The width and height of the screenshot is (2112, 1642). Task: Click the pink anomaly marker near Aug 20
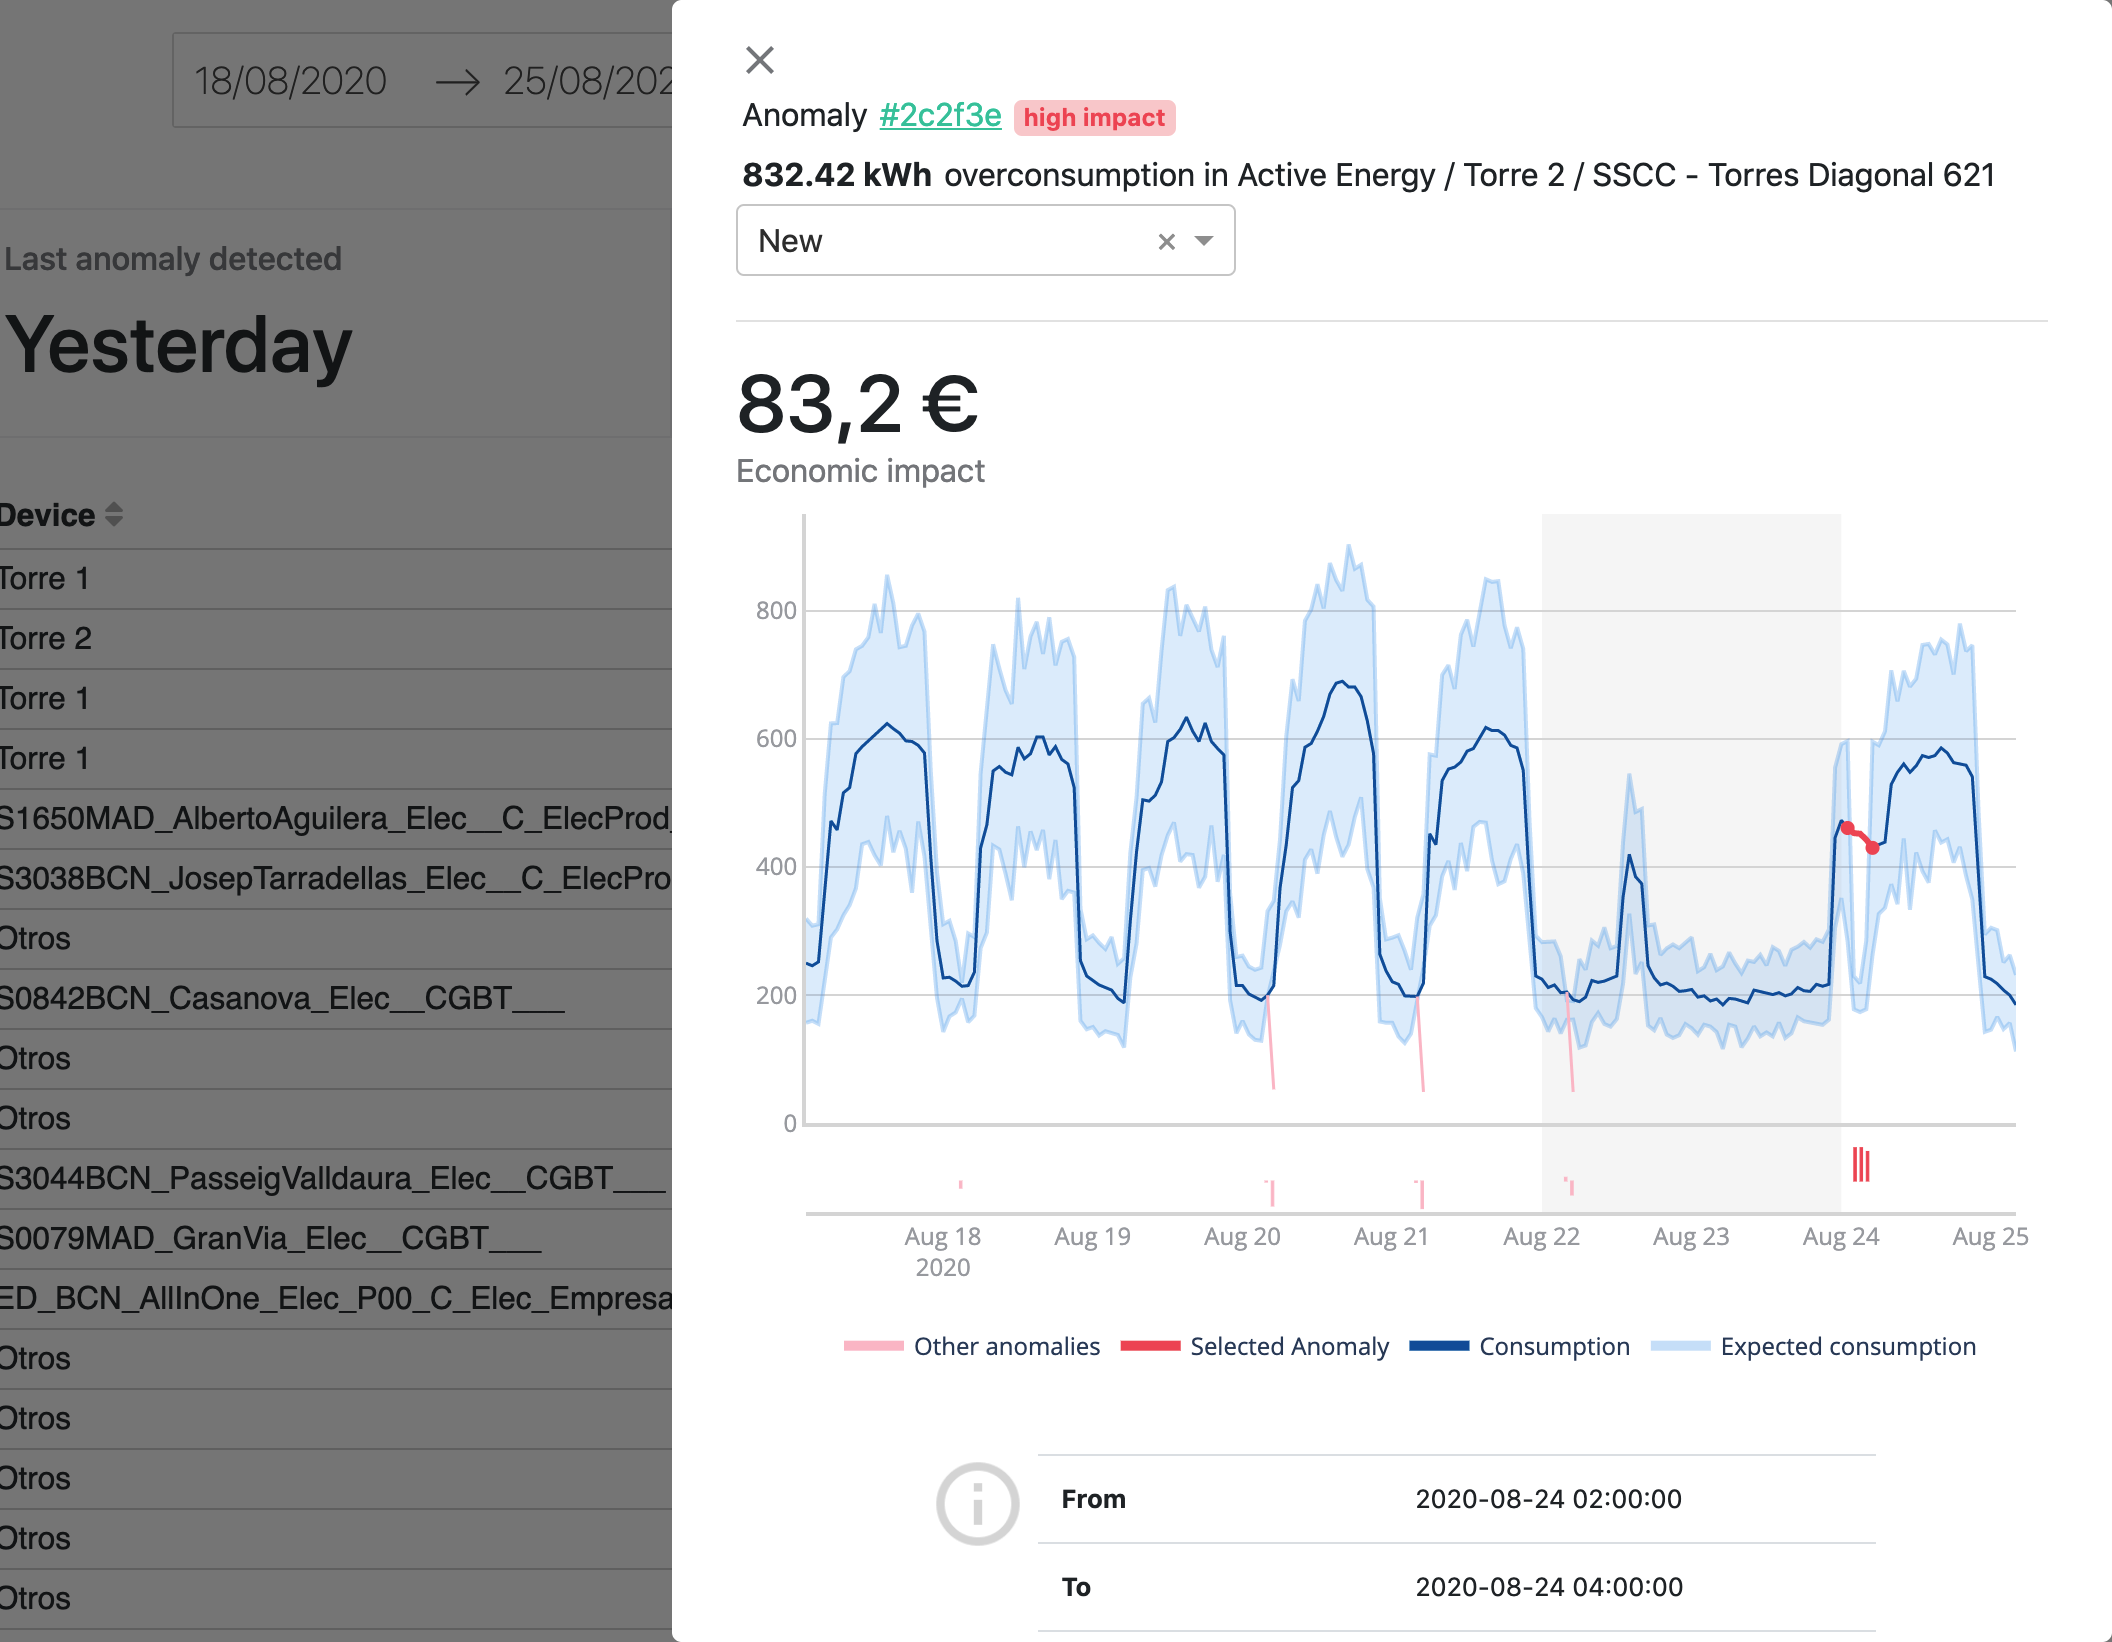coord(1271,1192)
